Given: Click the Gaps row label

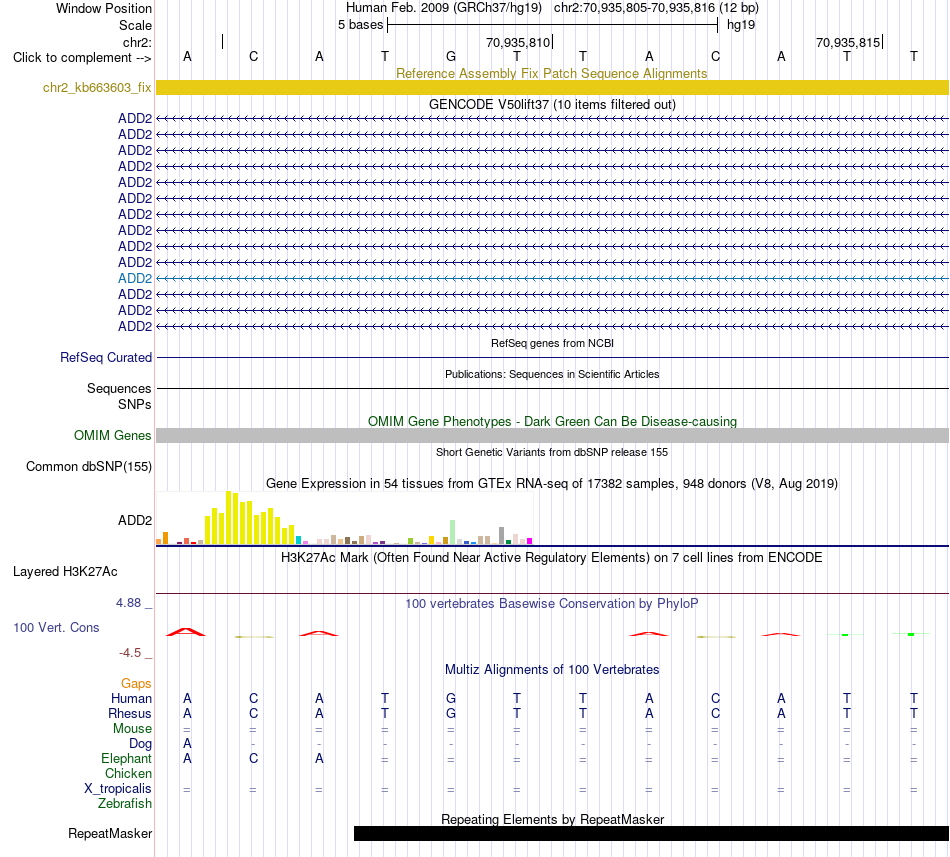Looking at the screenshot, I should [136, 683].
